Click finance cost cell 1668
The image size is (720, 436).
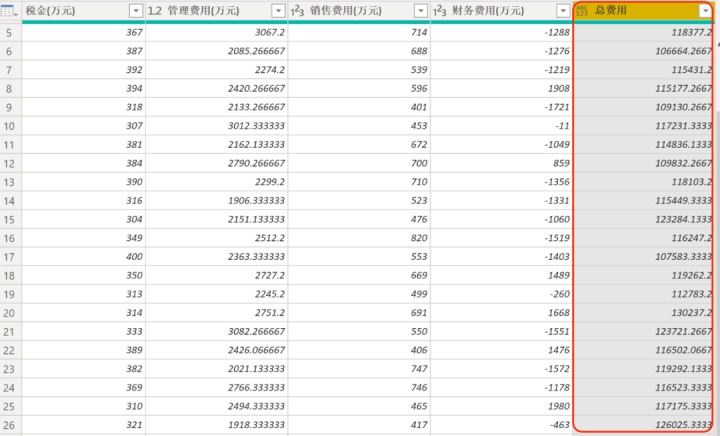point(501,313)
